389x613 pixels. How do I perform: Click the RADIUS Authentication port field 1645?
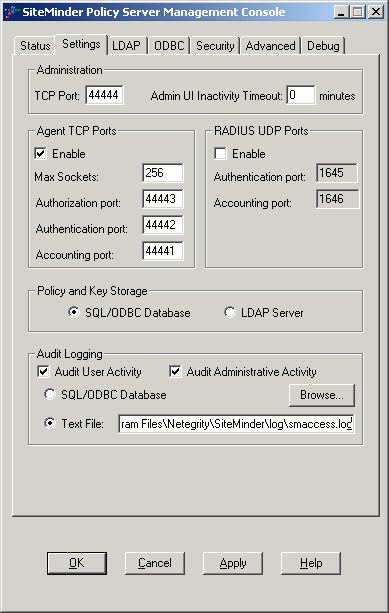[337, 173]
